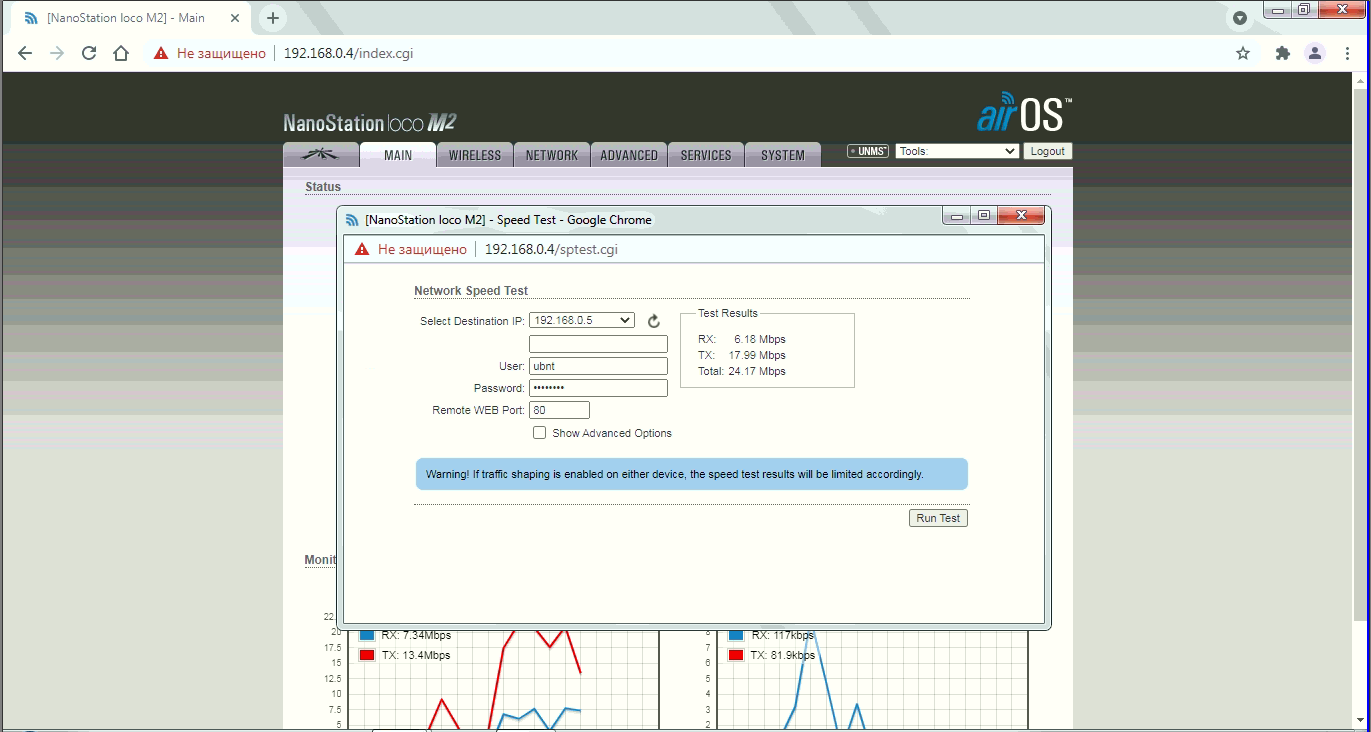Click the RX 6.18 Mbps result
Image resolution: width=1371 pixels, height=732 pixels.
(742, 339)
